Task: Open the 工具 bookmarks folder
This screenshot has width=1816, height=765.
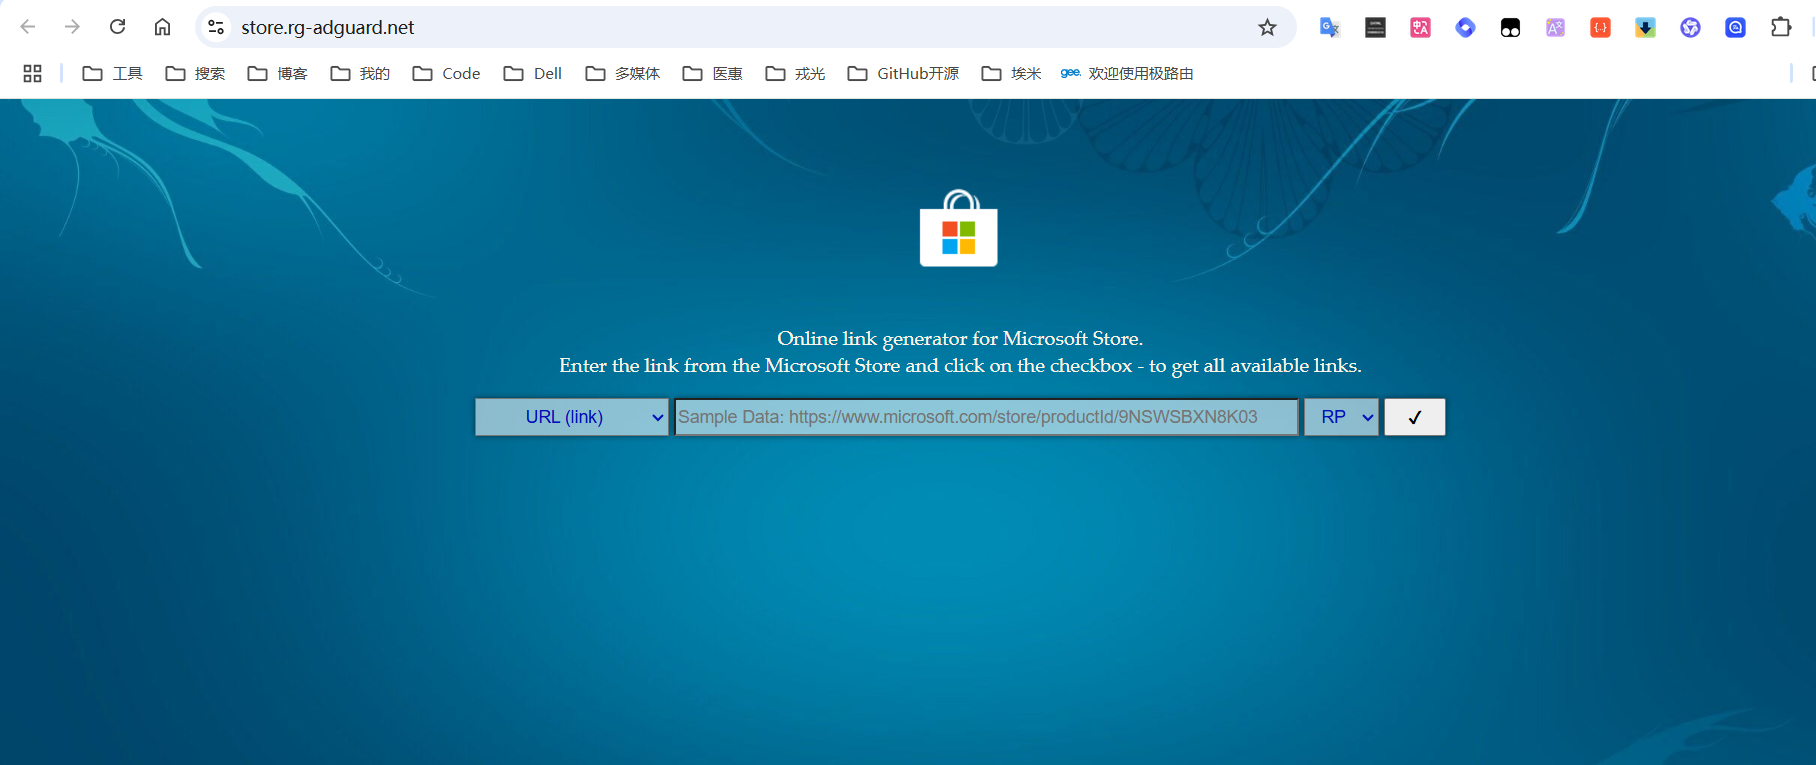Action: 112,73
